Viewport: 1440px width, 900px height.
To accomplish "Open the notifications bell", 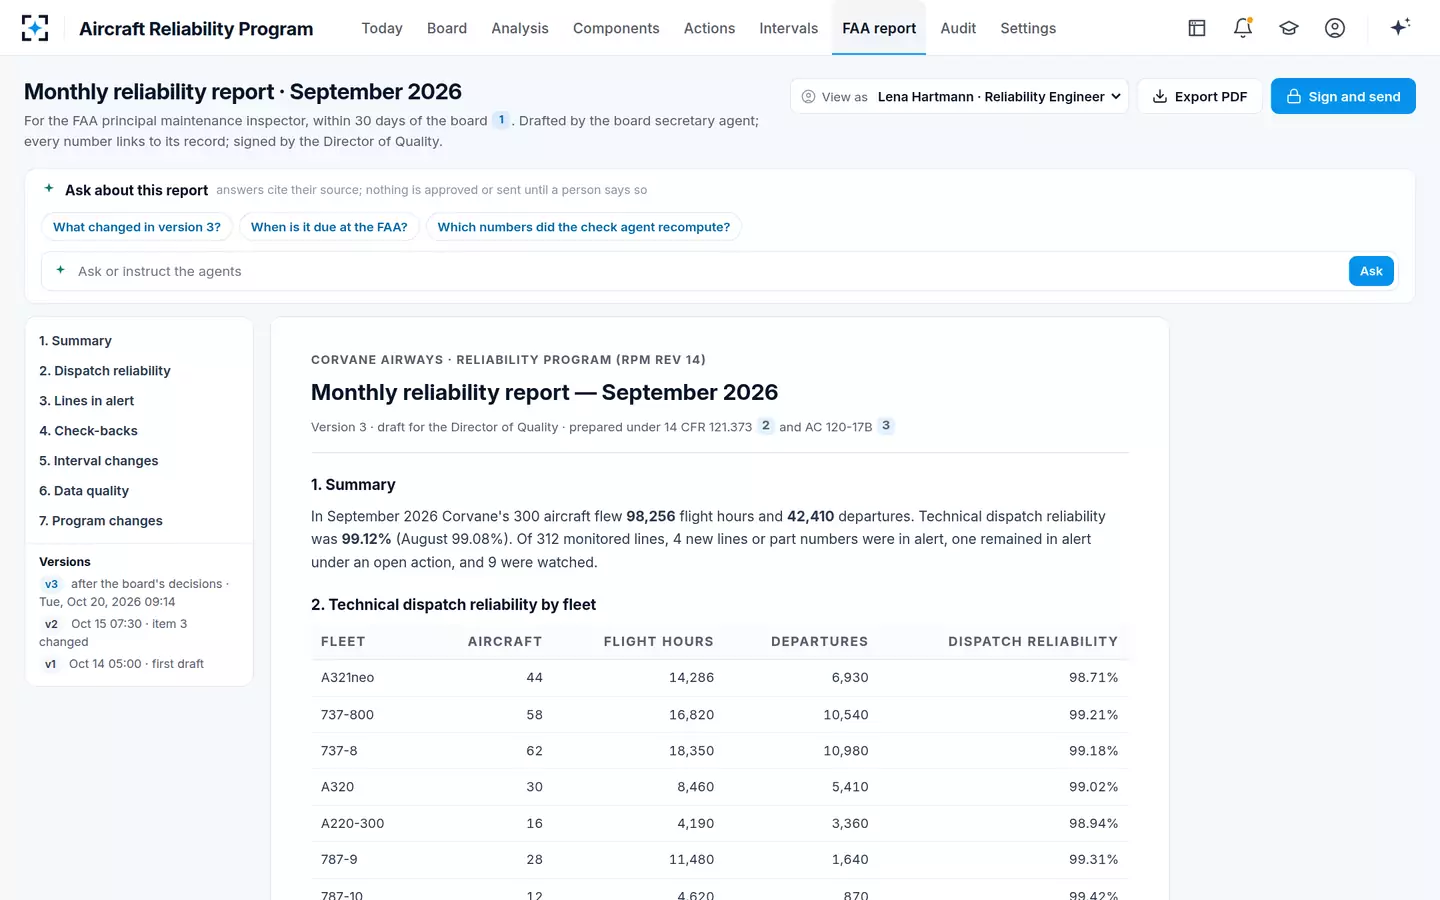I will pos(1243,28).
